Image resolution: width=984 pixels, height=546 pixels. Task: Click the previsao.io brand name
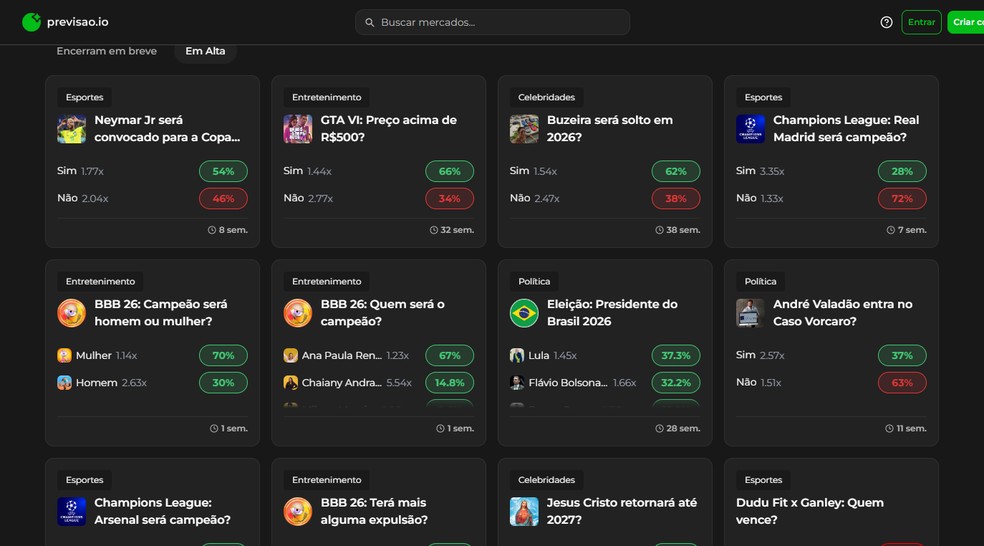pyautogui.click(x=77, y=22)
